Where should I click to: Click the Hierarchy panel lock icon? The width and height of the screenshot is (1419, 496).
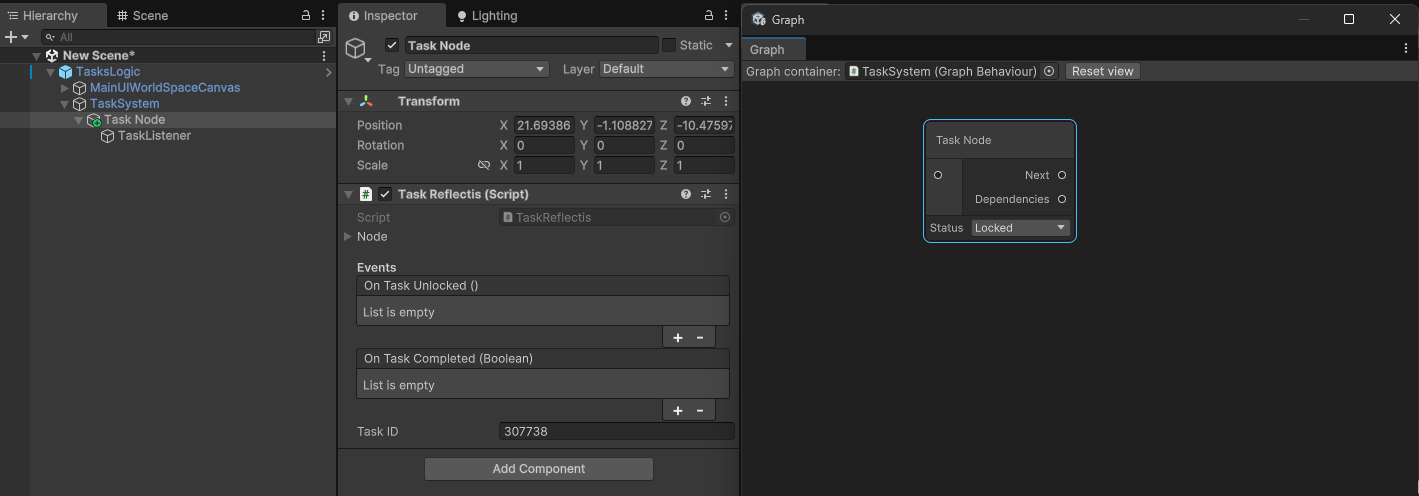(x=306, y=16)
